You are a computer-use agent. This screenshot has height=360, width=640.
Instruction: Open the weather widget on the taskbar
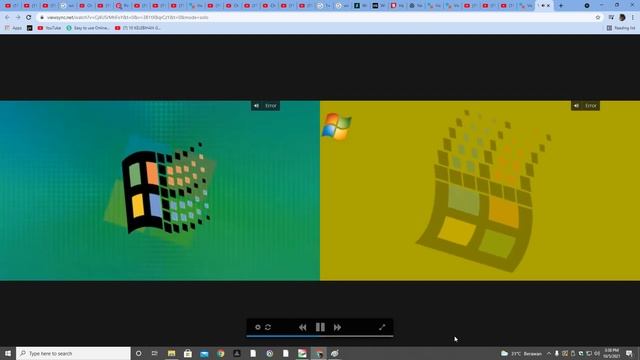tap(521, 353)
